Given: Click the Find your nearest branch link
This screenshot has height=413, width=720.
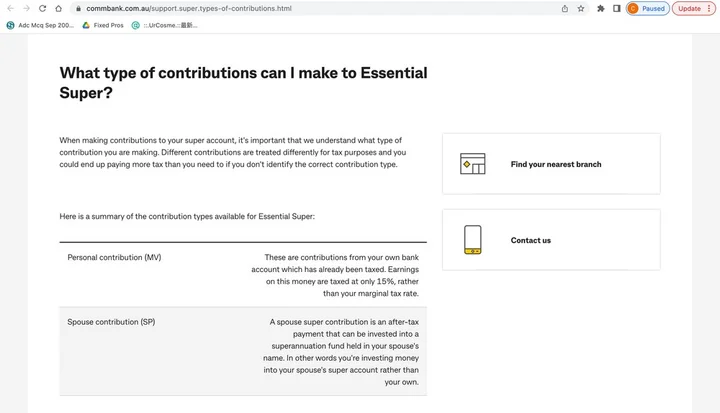Looking at the screenshot, I should 555,164.
